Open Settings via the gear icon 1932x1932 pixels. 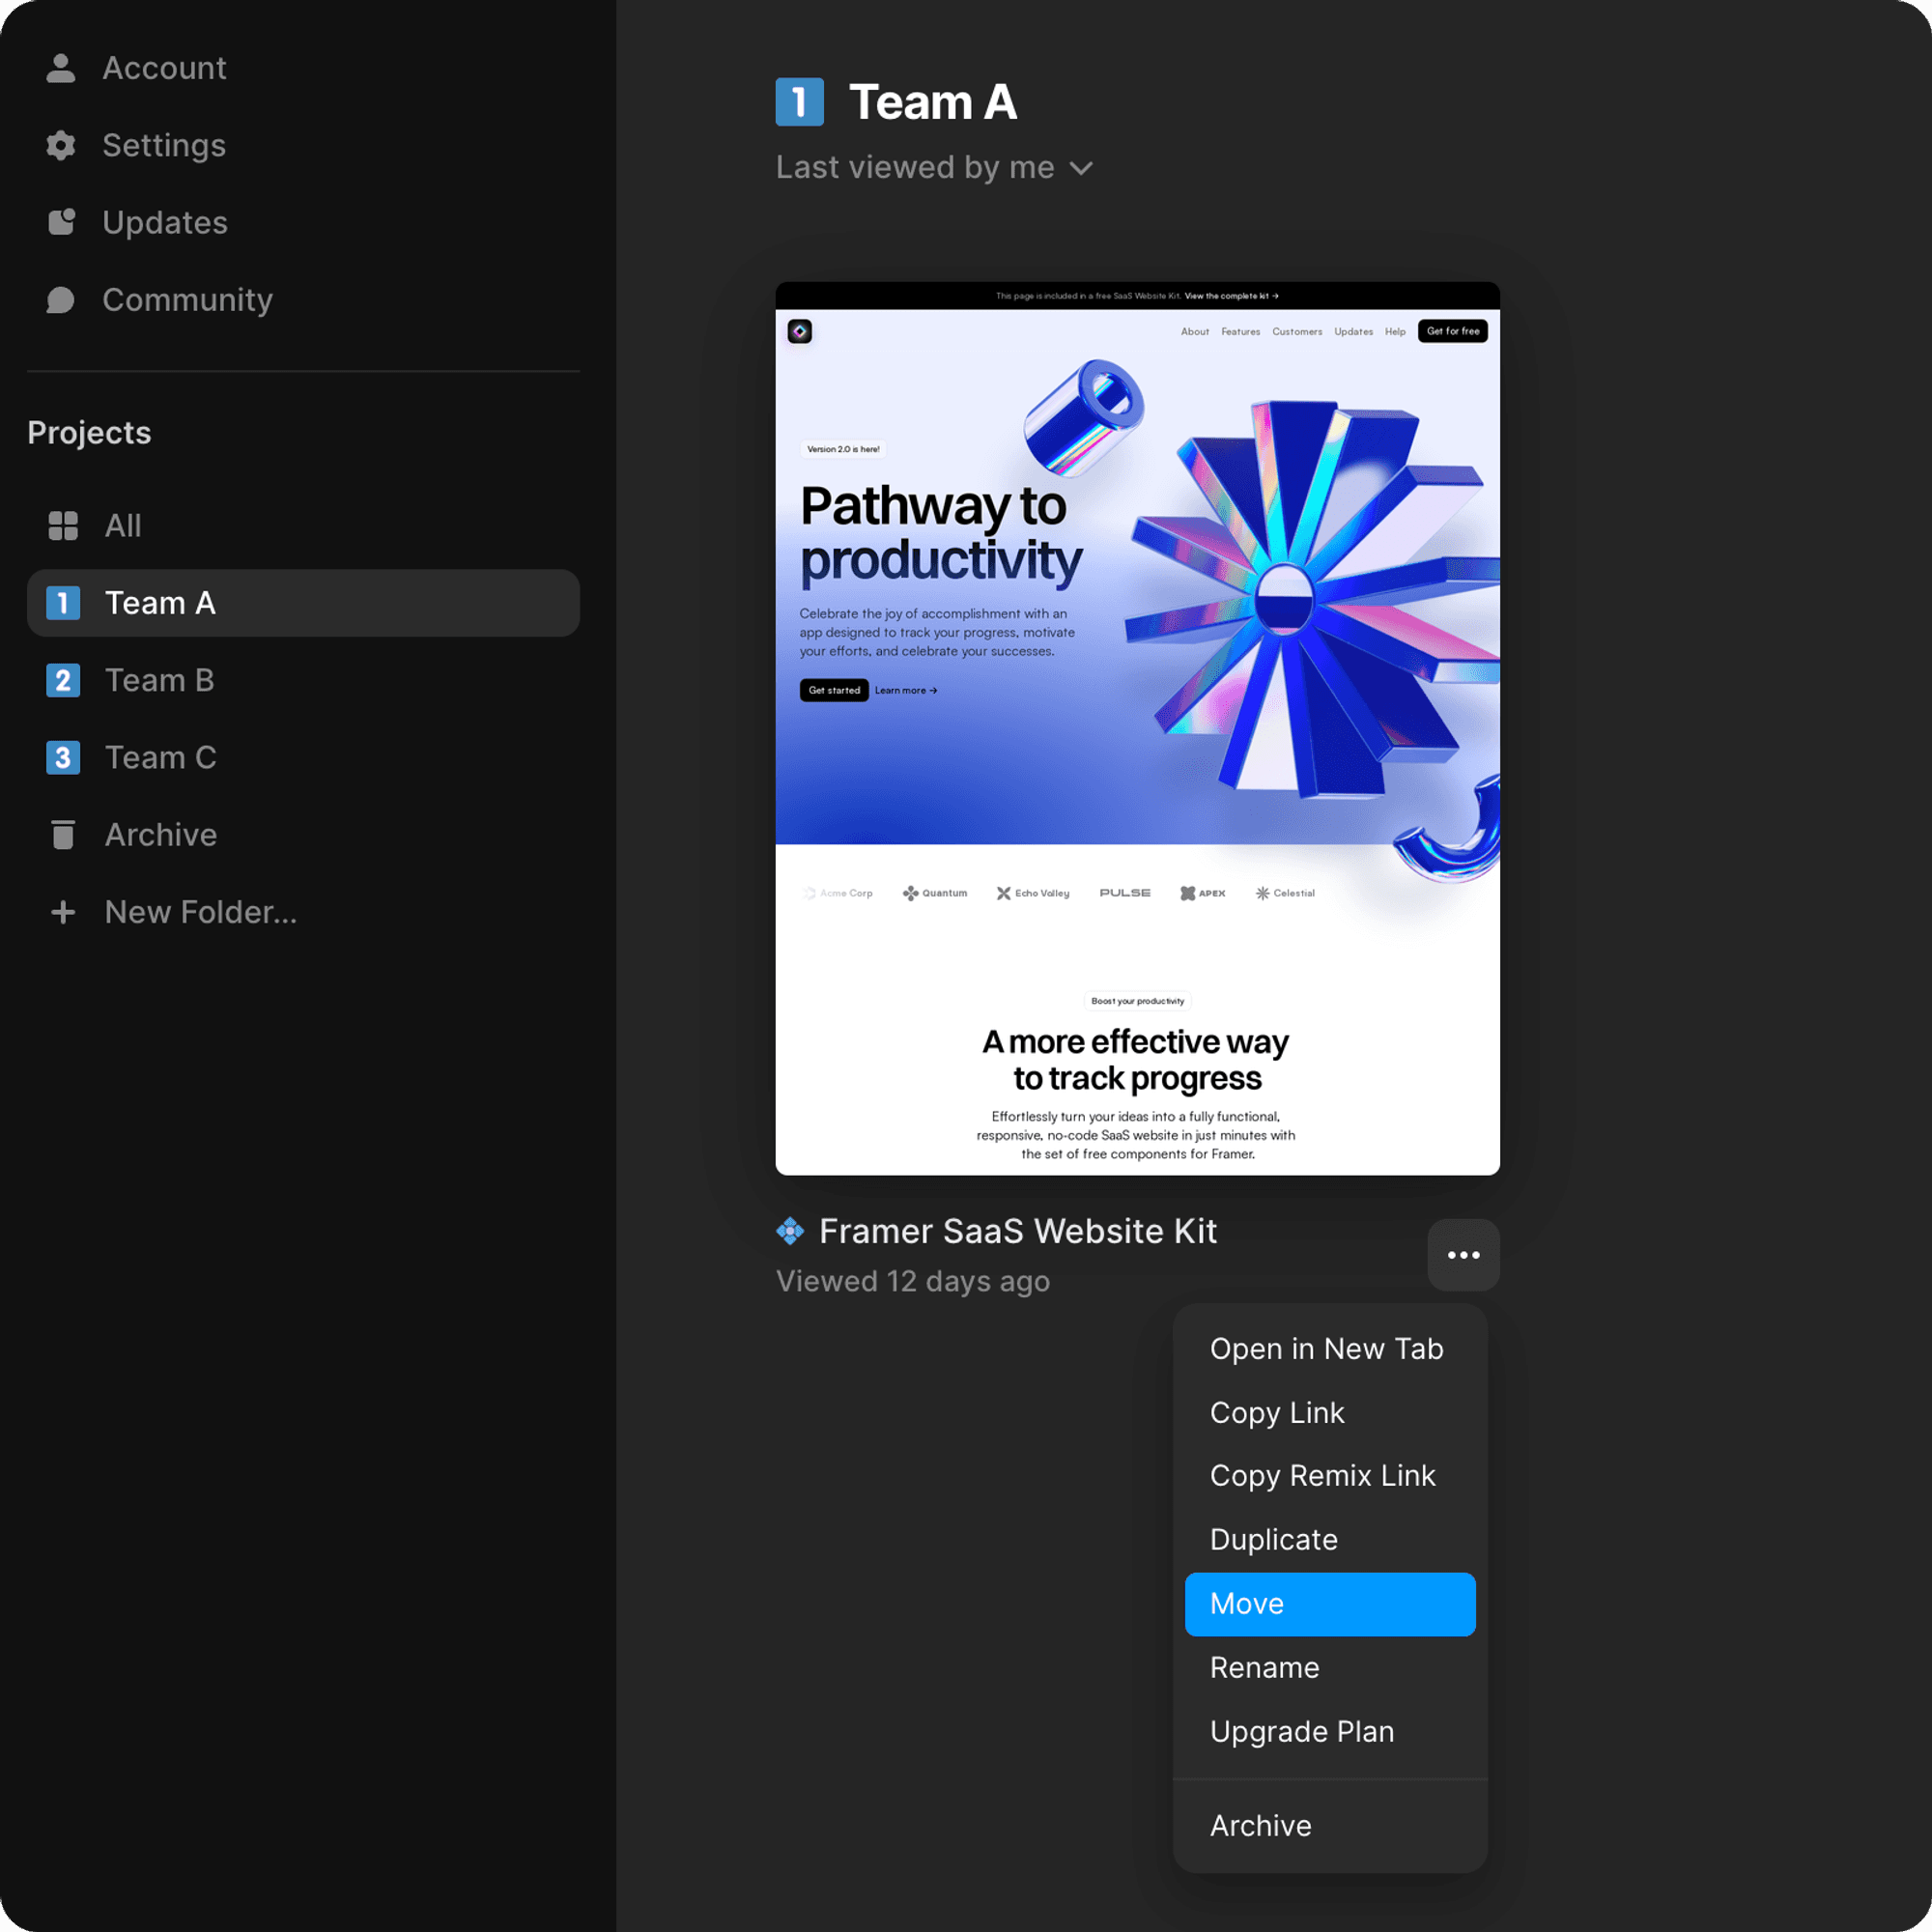coord(61,145)
